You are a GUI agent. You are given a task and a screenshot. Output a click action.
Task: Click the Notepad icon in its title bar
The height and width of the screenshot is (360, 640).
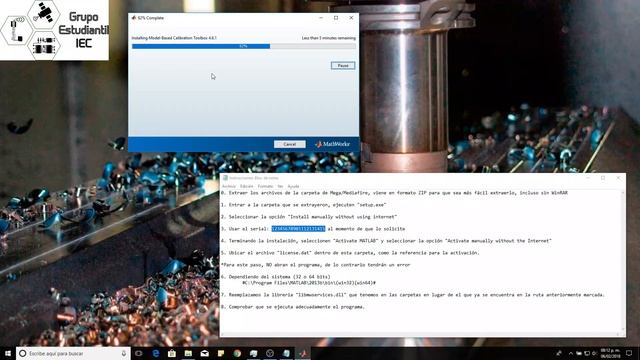coord(225,178)
